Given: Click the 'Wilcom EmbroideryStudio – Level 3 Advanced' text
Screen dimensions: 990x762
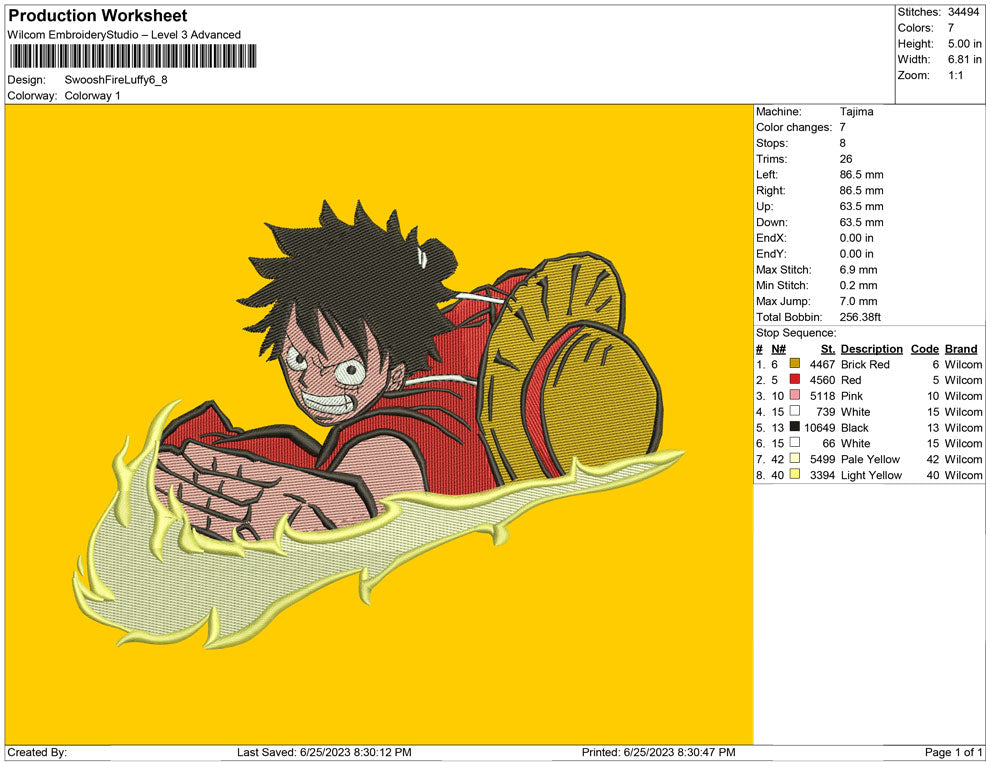Looking at the screenshot, I should pyautogui.click(x=124, y=35).
